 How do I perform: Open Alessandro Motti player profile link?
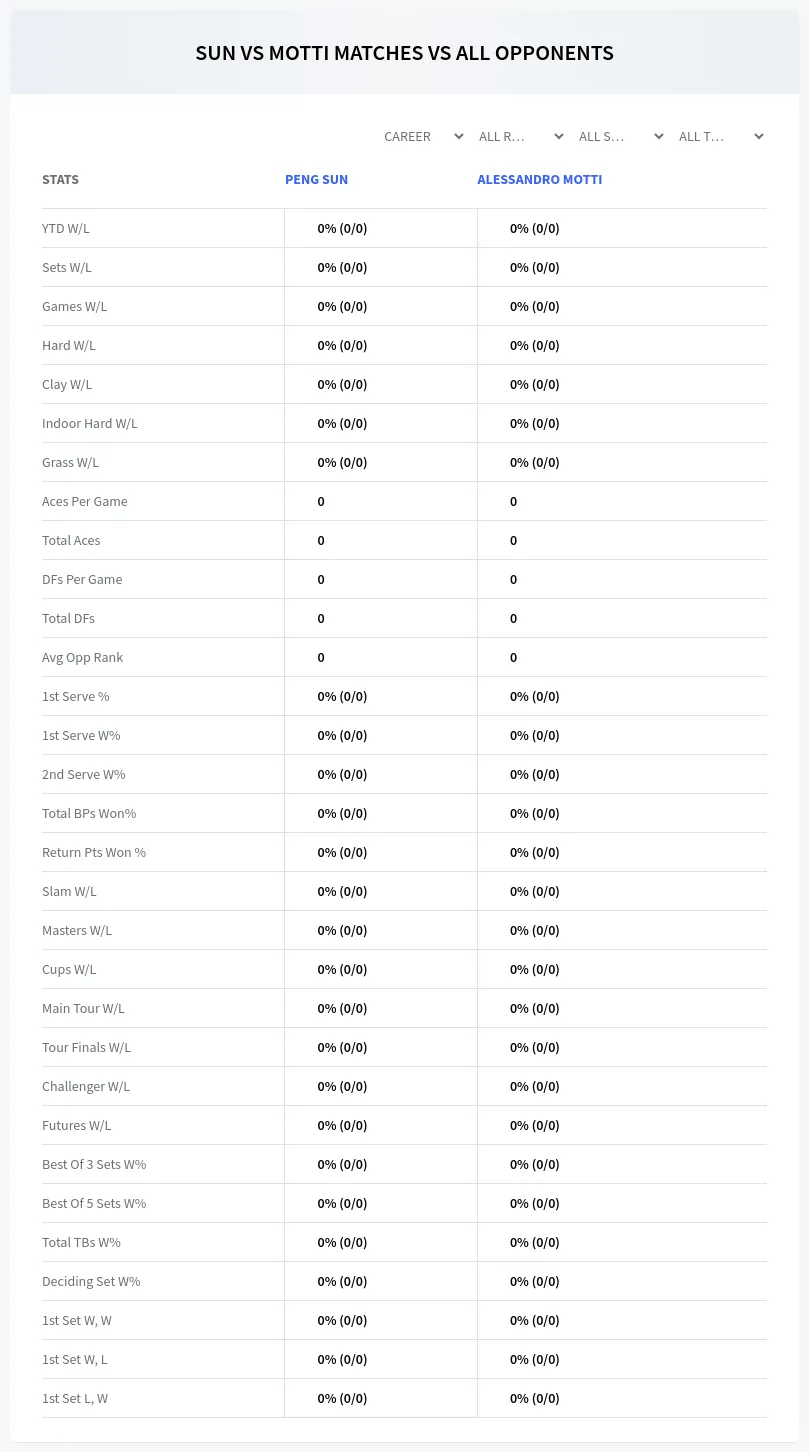point(539,180)
